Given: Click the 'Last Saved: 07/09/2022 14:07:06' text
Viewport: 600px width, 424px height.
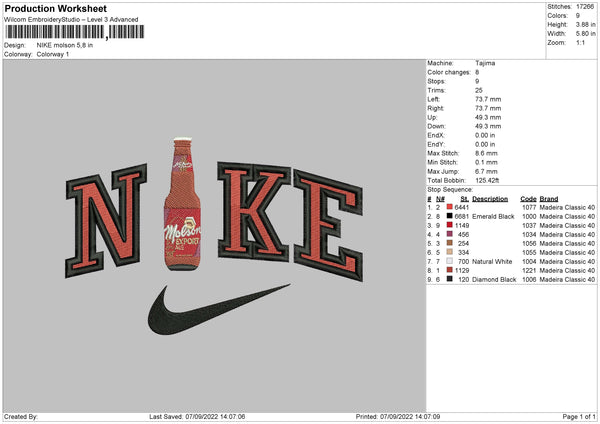Looking at the screenshot, I should point(197,417).
